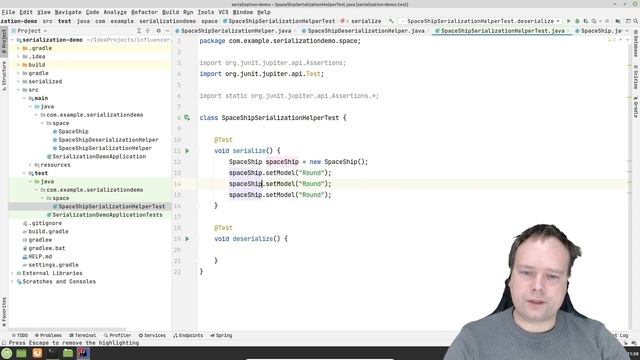Run the SpaceShipSerializationHelperTest class from its gutter icon

(187, 118)
